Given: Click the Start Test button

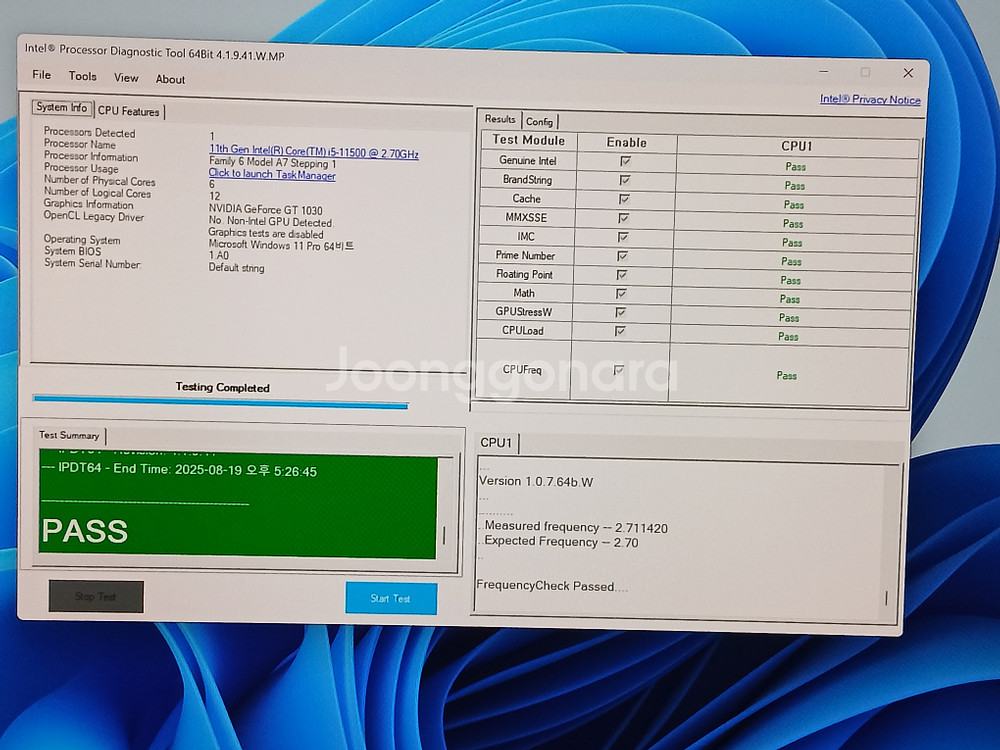Looking at the screenshot, I should (x=391, y=598).
